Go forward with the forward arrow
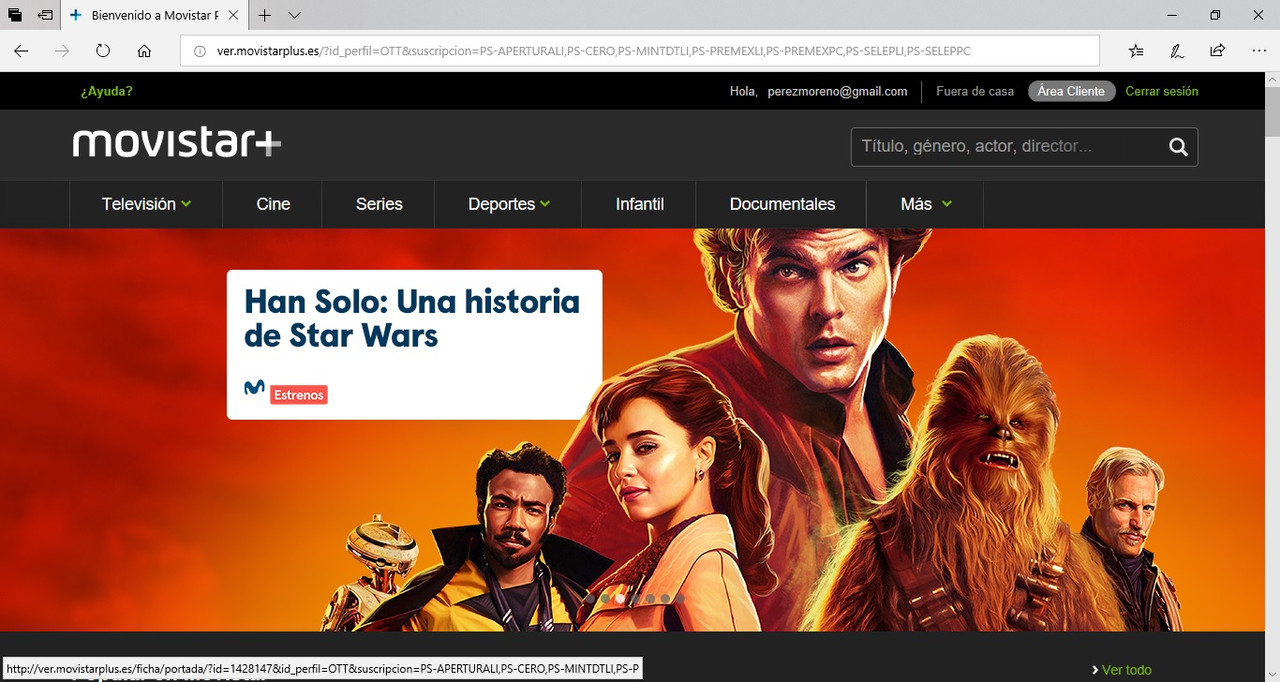 click(x=62, y=51)
